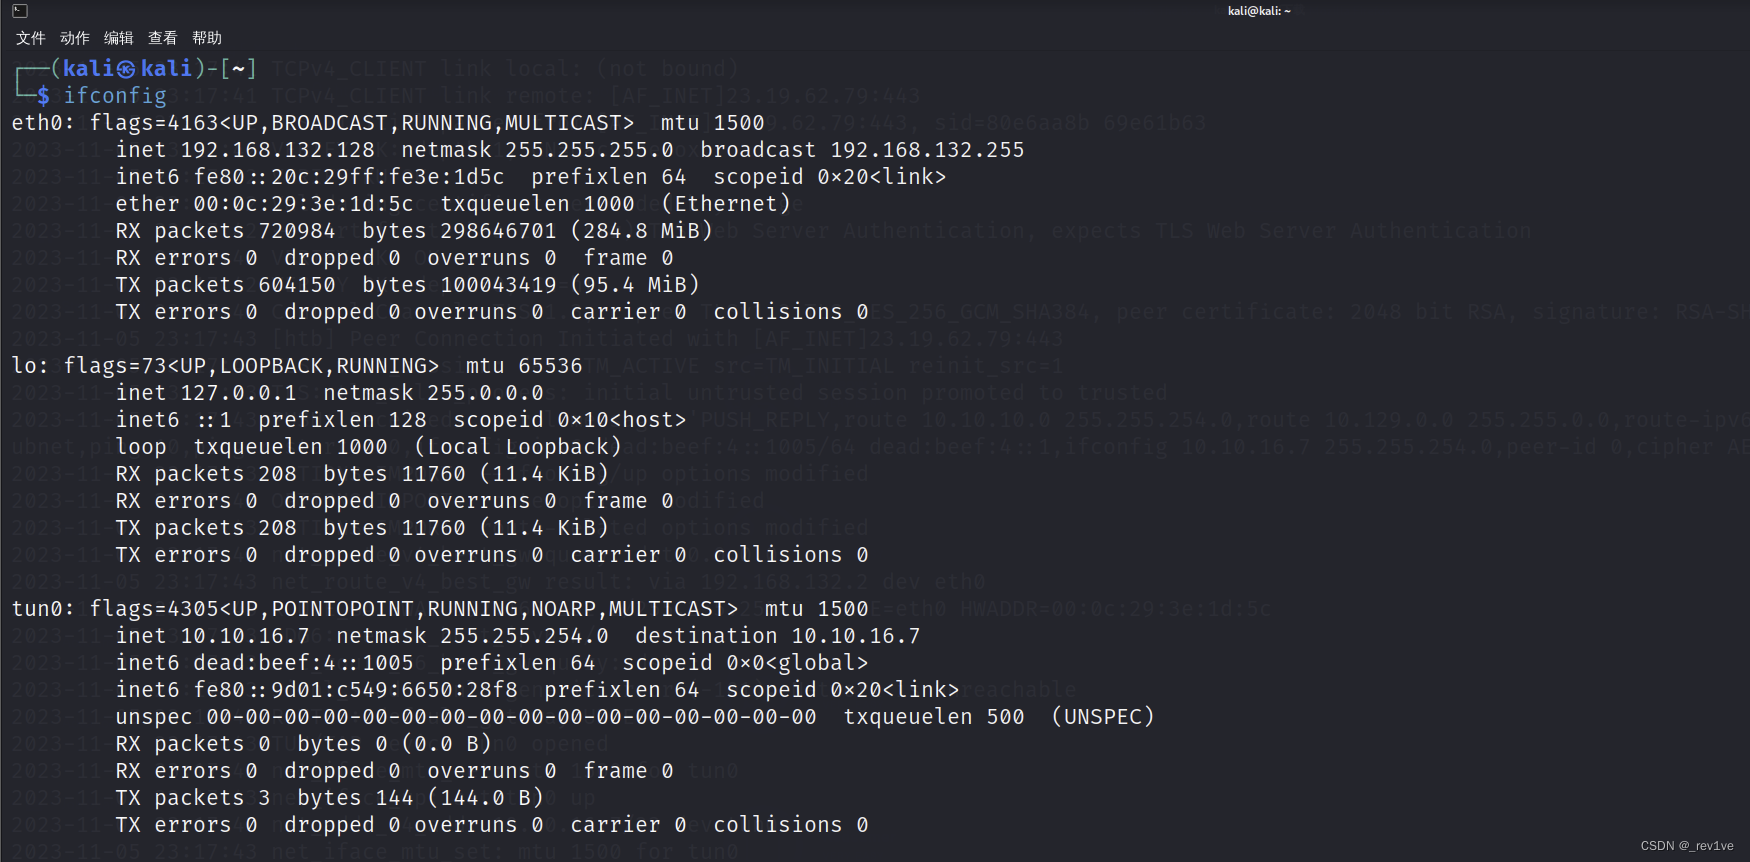Open the 文件 menu
This screenshot has height=862, width=1750.
point(30,38)
